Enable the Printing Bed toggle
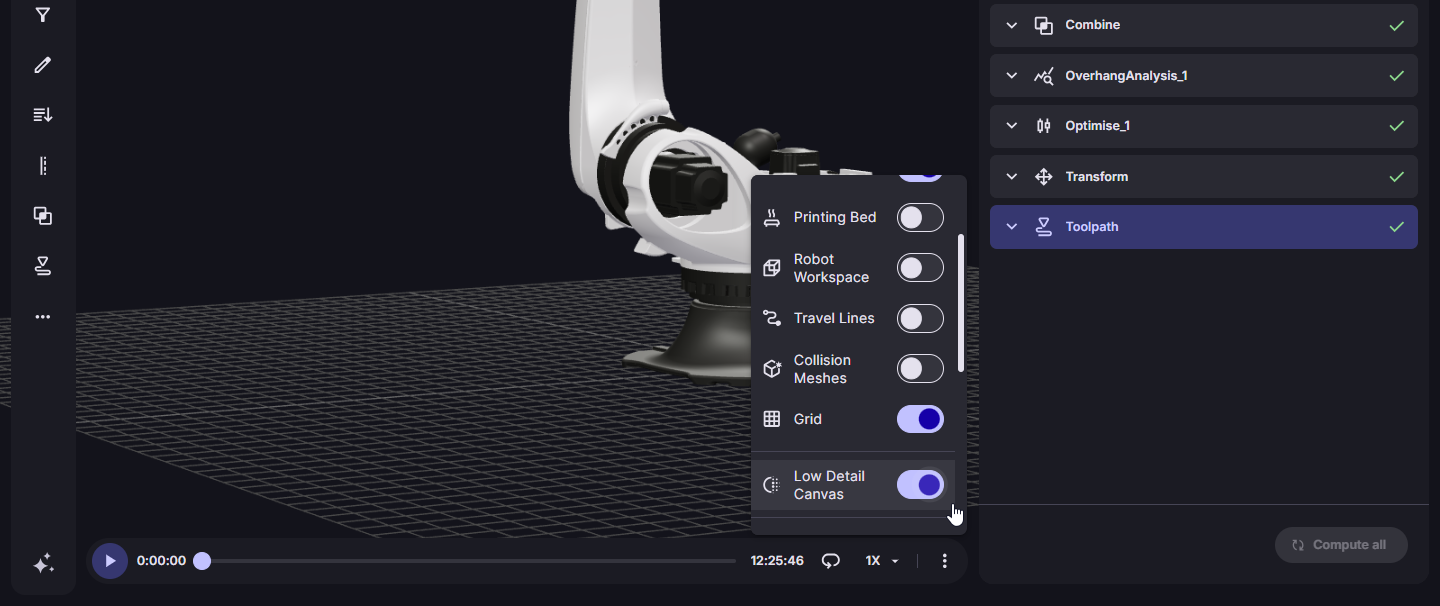Image resolution: width=1440 pixels, height=606 pixels. click(920, 217)
